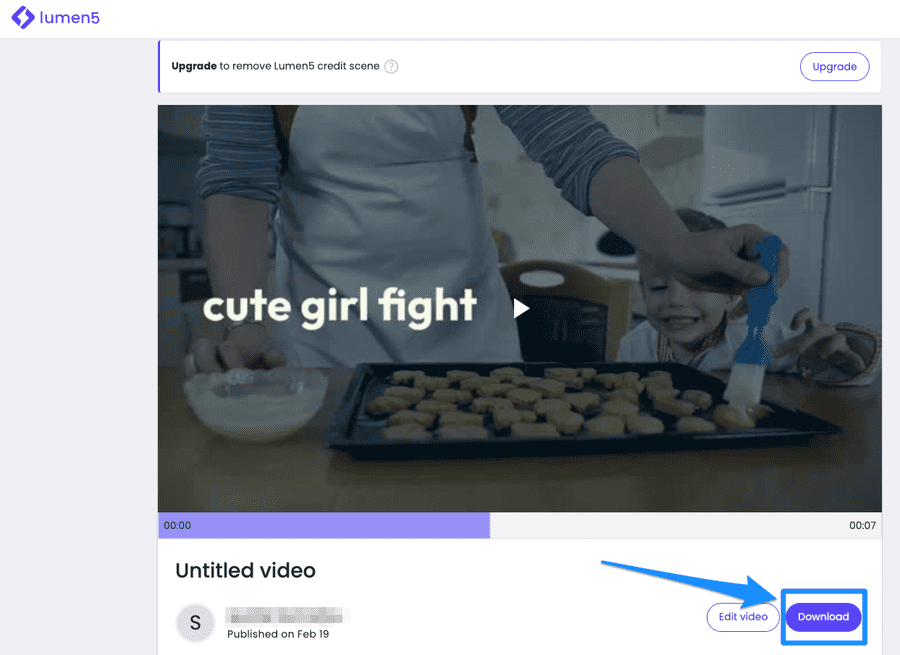The width and height of the screenshot is (900, 655).
Task: Click the bold Upgrade word in the banner
Action: 194,66
